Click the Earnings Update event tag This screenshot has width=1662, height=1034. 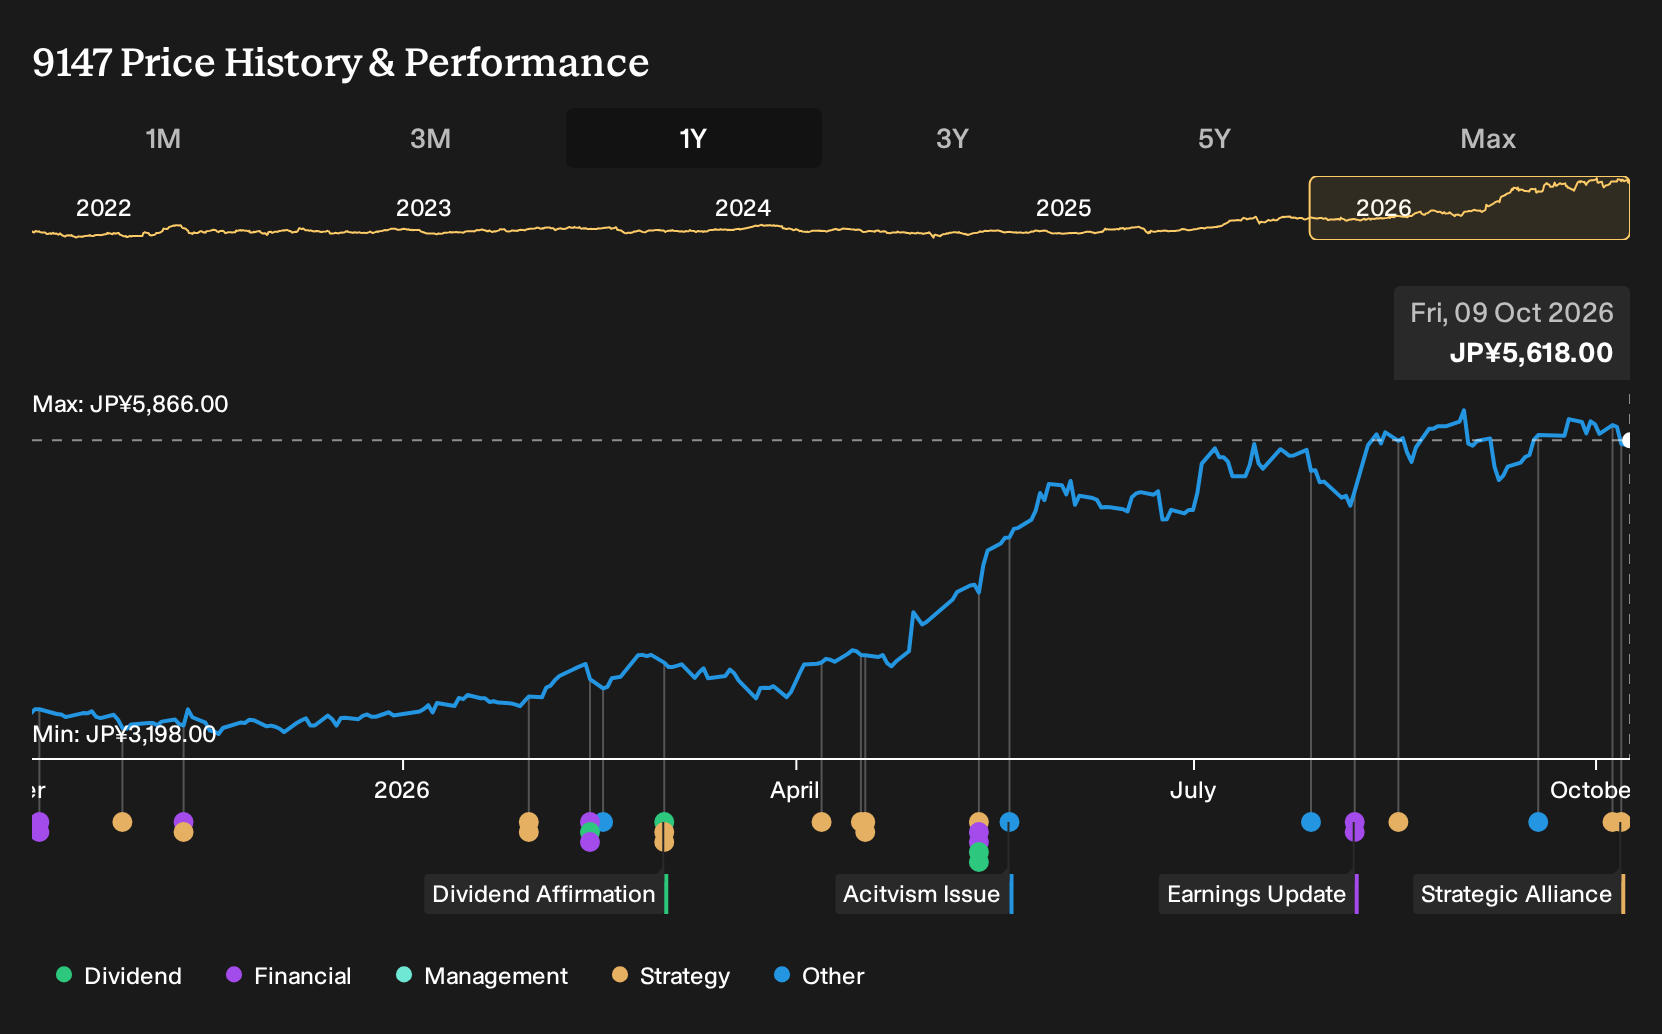(1259, 894)
